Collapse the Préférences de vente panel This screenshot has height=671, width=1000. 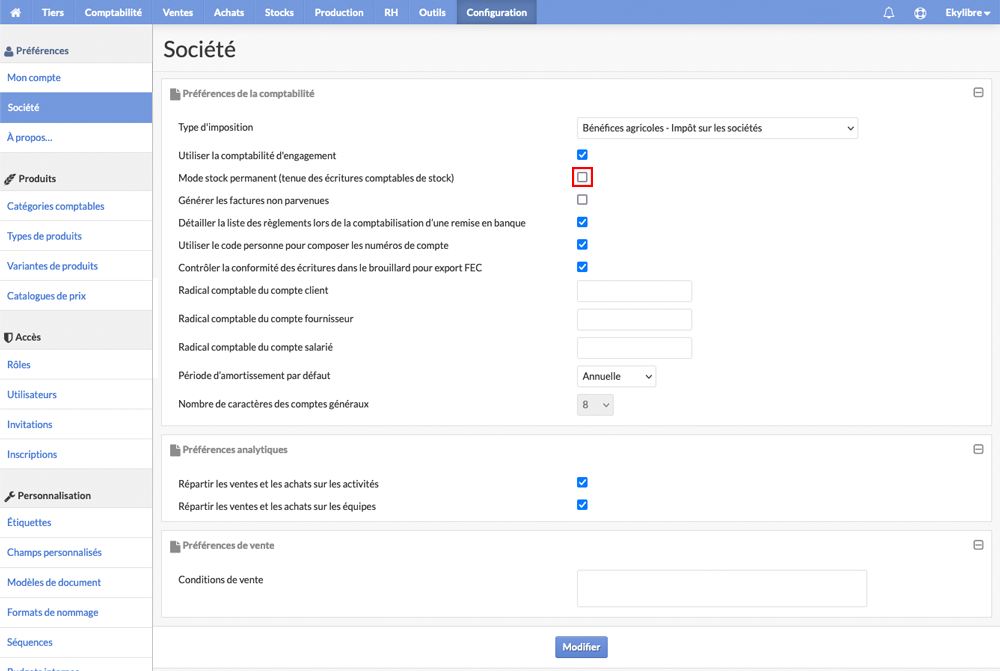tap(978, 545)
